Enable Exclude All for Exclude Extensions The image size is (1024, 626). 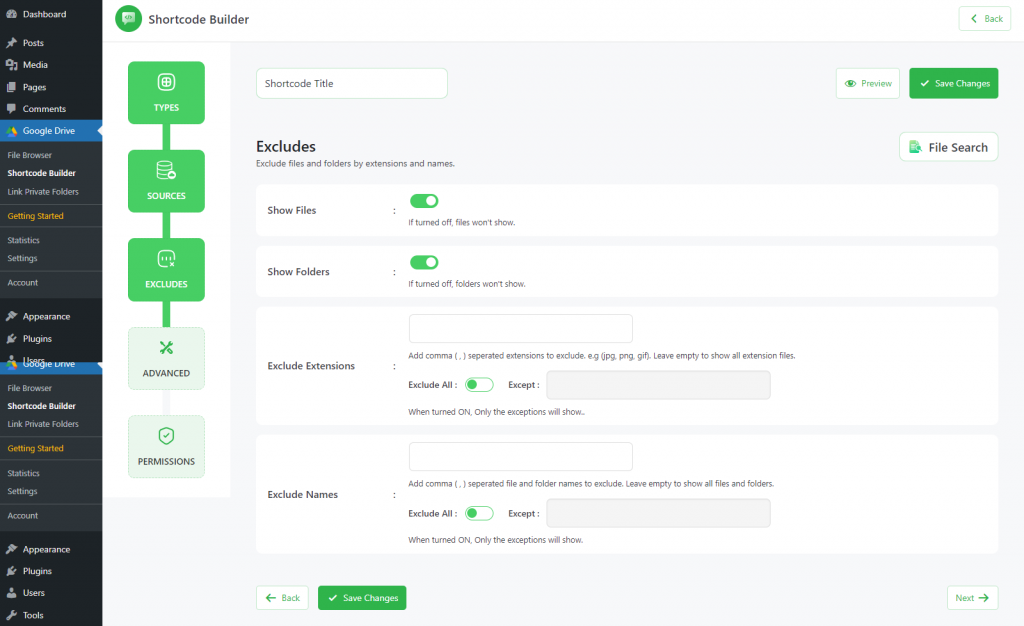click(479, 385)
